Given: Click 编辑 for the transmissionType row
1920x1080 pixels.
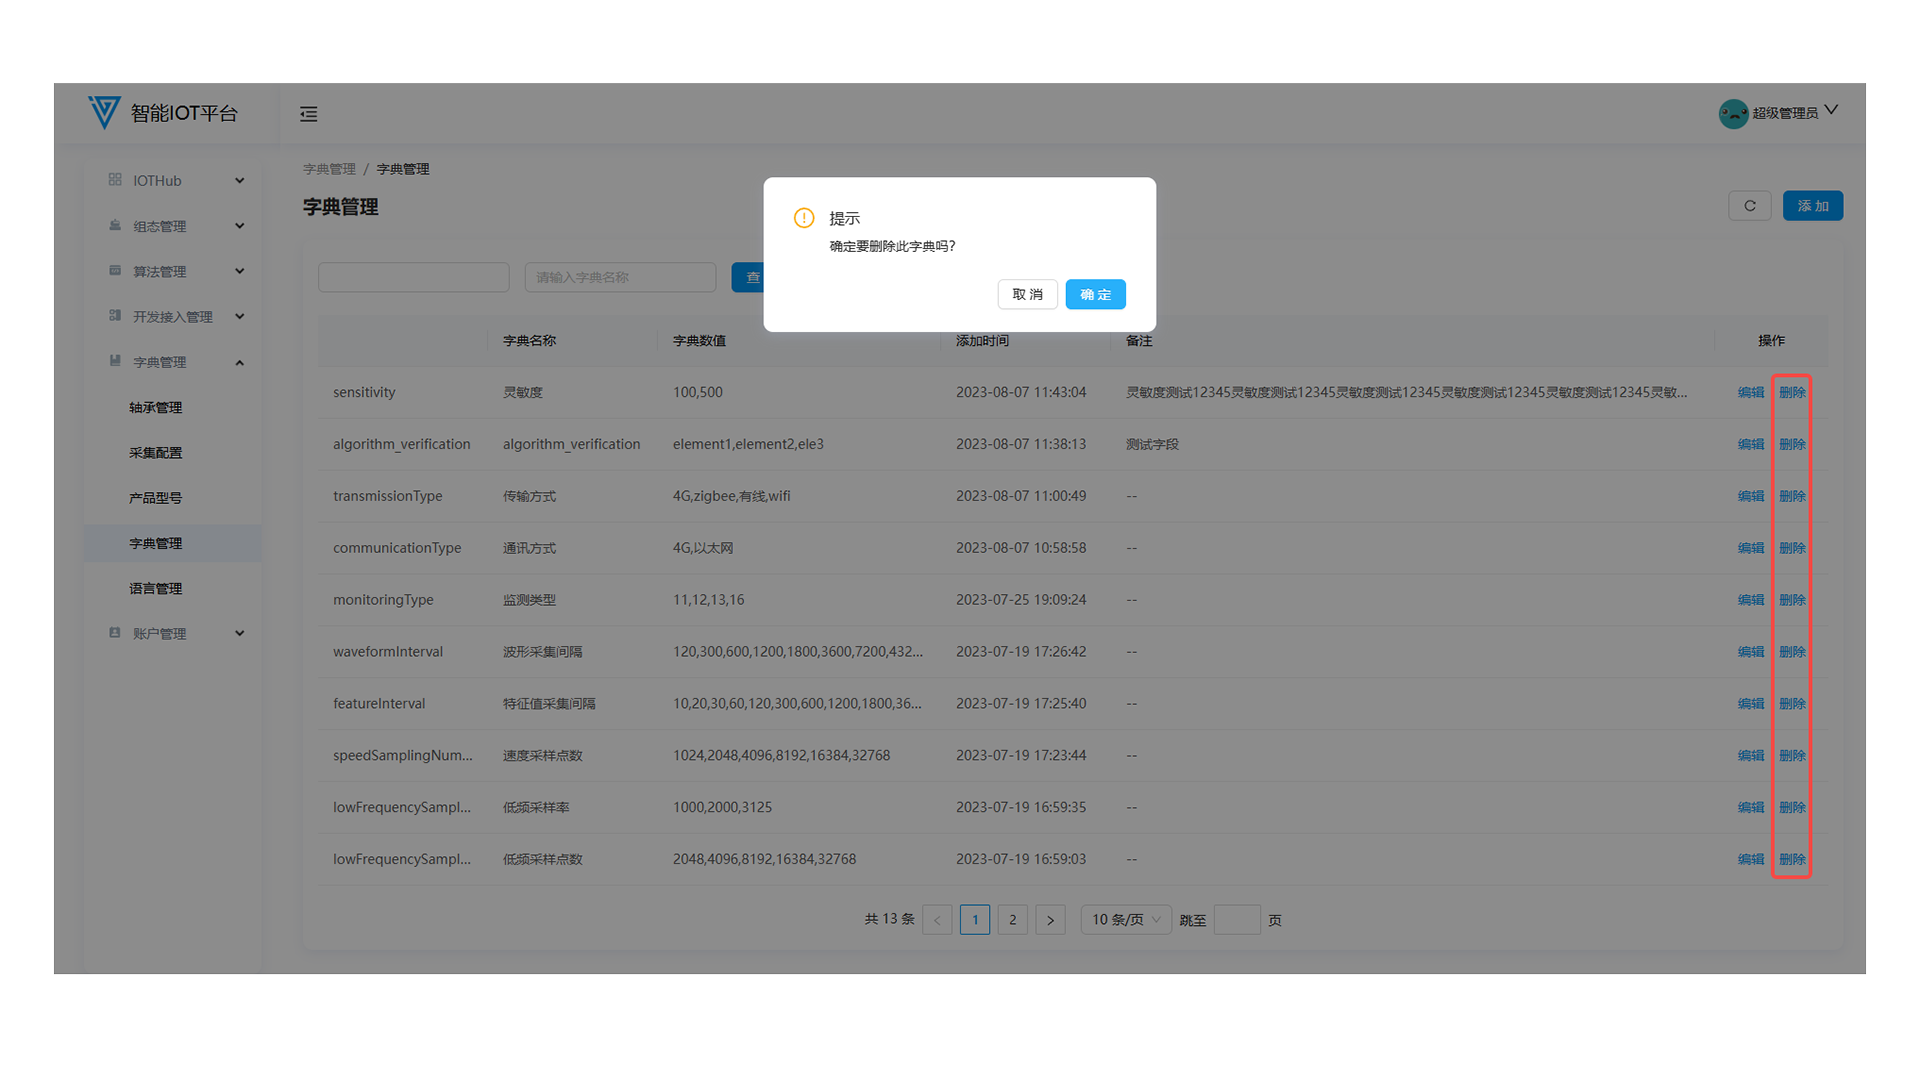Looking at the screenshot, I should (1750, 496).
